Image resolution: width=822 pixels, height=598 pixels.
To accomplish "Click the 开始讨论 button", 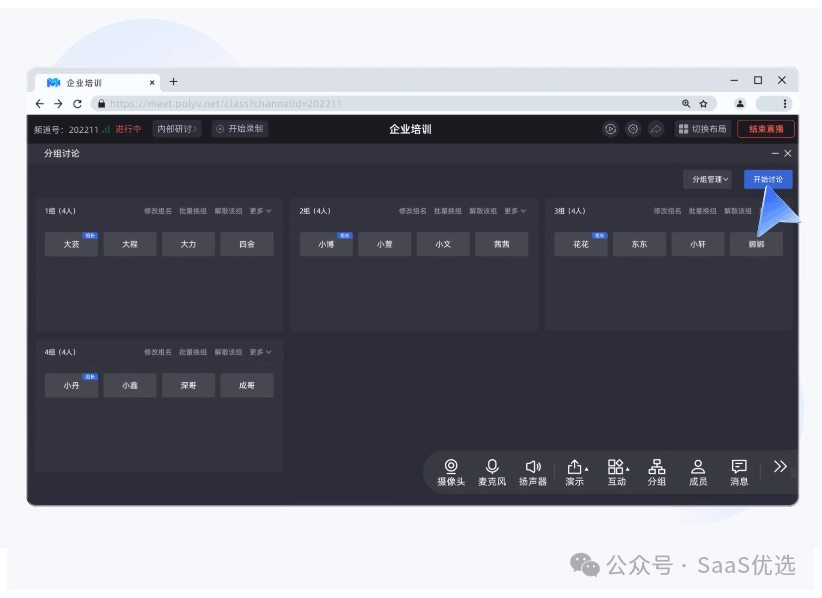I will pos(767,178).
